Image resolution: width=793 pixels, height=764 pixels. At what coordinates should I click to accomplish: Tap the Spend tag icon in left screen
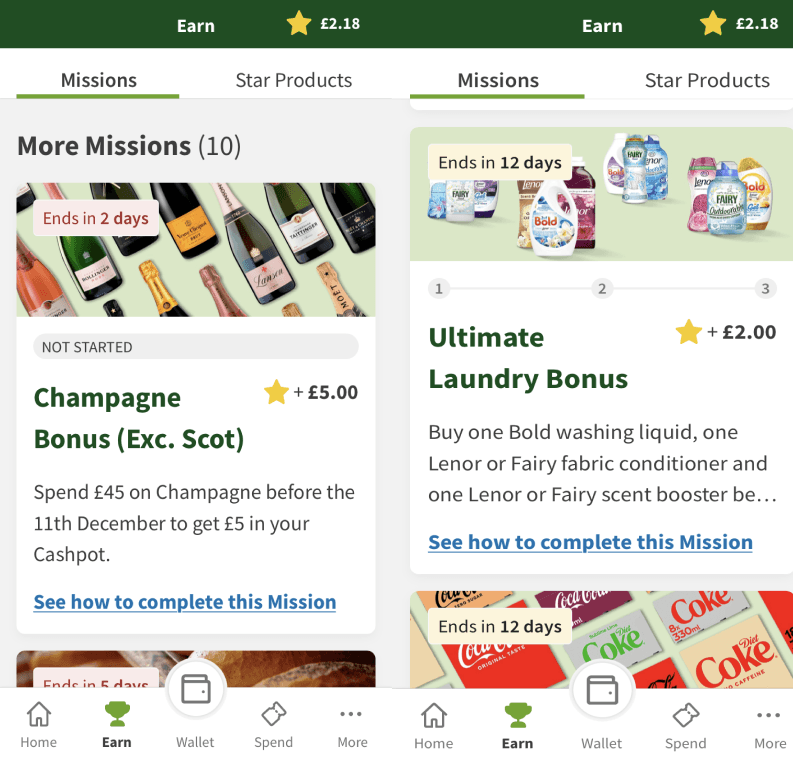[274, 714]
